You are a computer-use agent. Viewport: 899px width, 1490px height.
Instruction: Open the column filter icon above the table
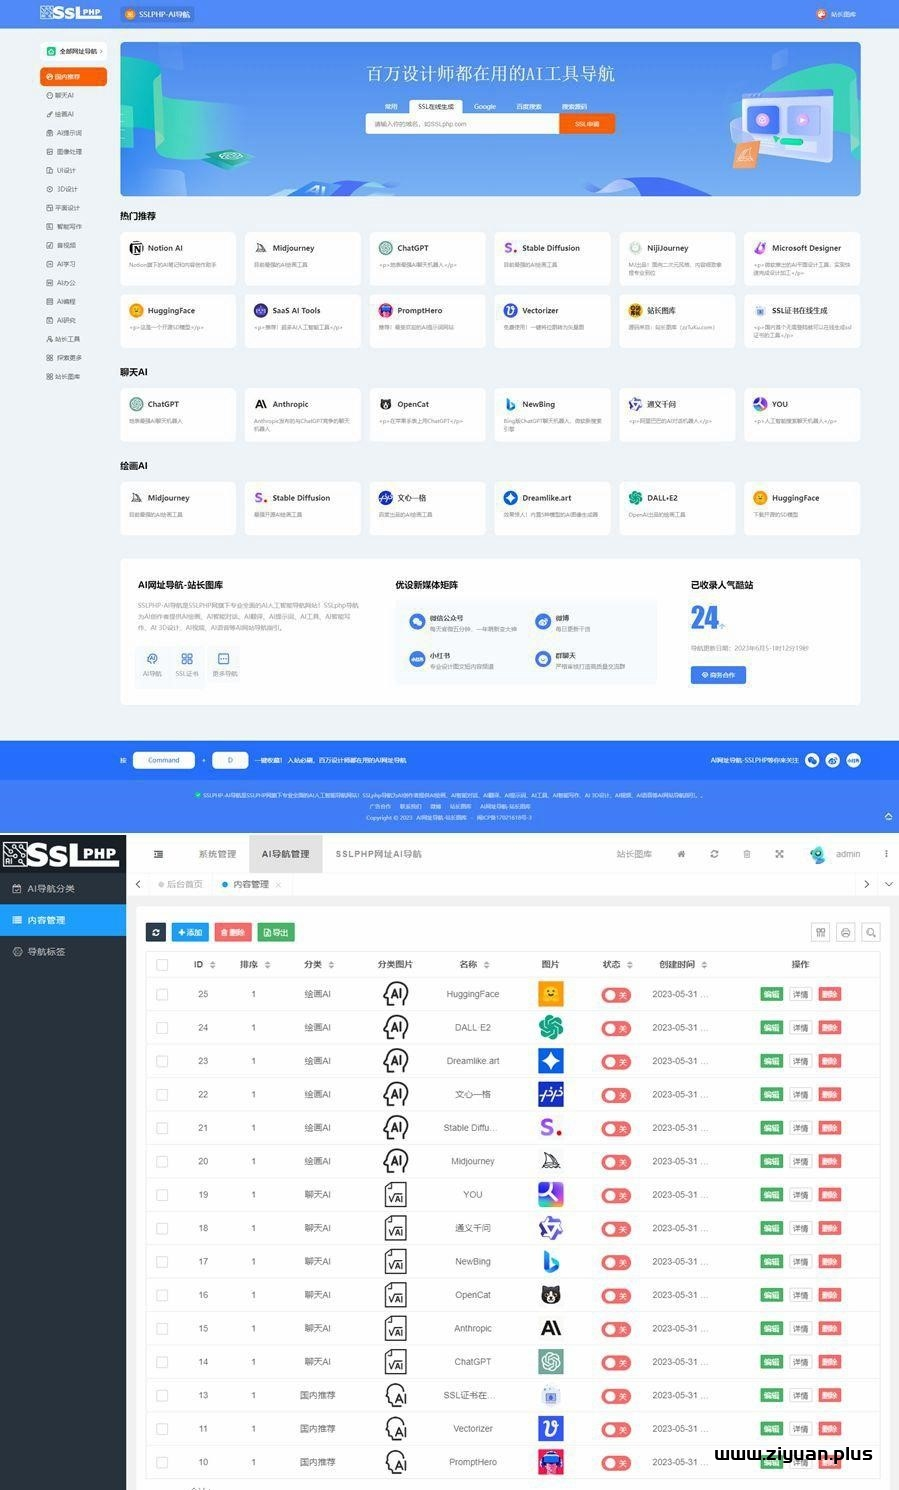tap(821, 932)
